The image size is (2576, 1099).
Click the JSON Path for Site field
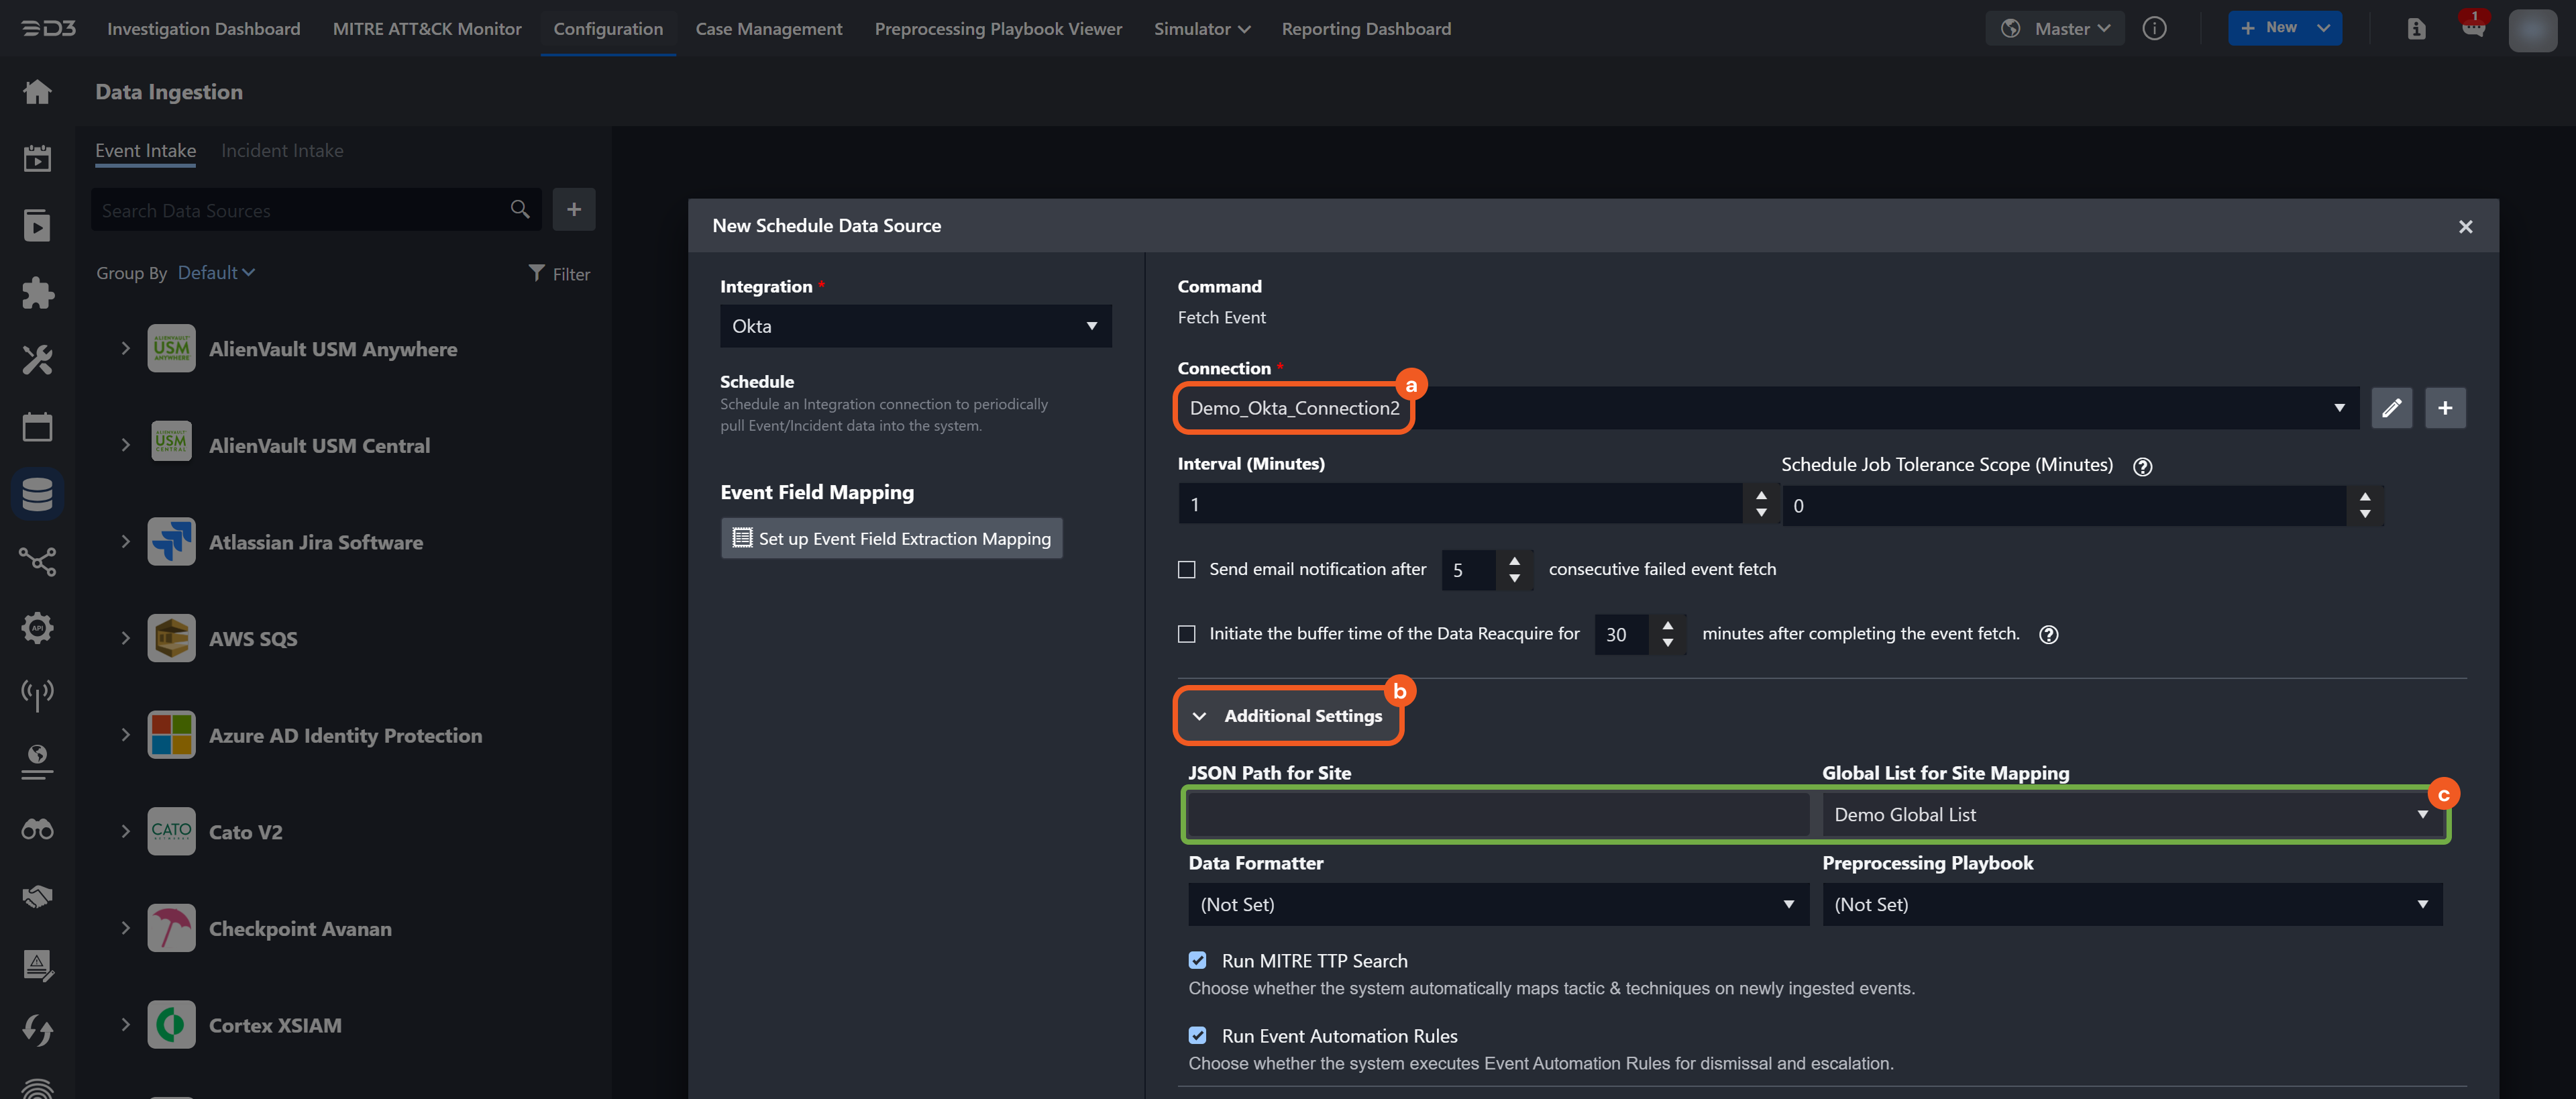(1497, 814)
